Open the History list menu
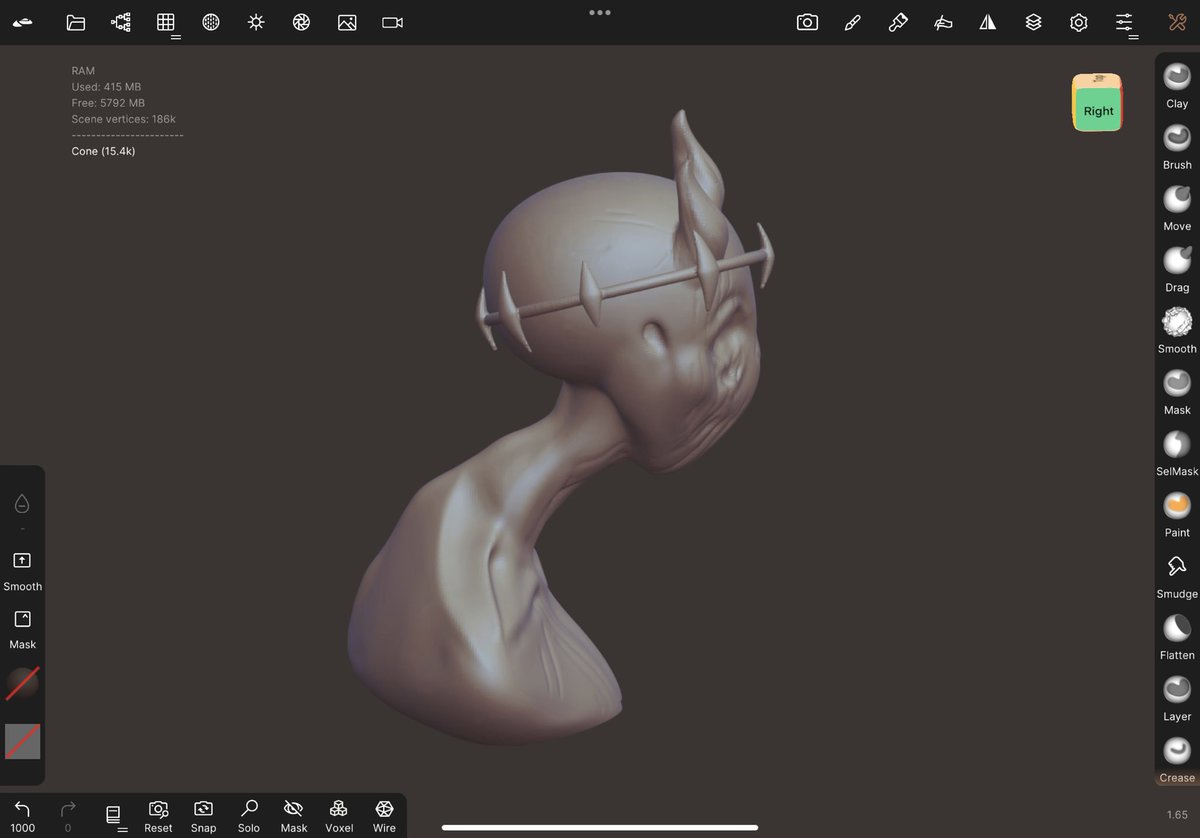This screenshot has height=838, width=1200. [x=115, y=816]
